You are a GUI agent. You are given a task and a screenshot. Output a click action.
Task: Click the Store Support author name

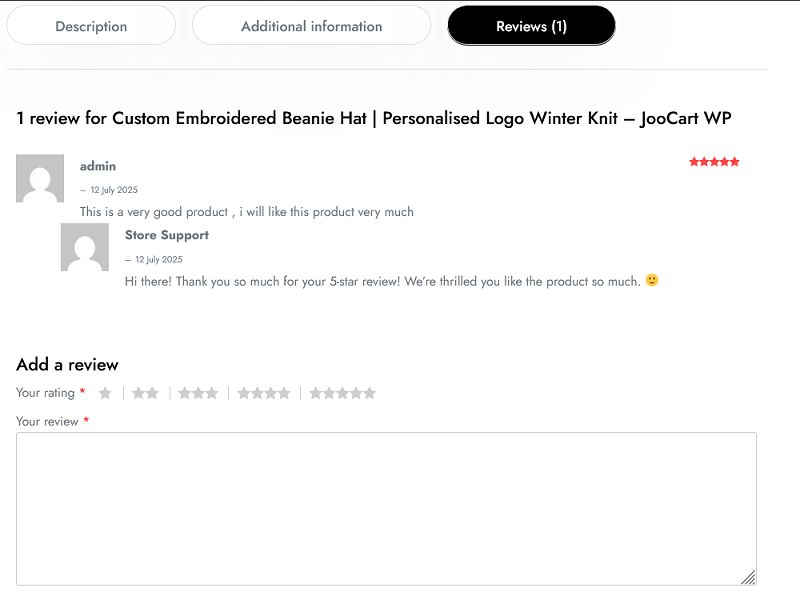tap(166, 235)
